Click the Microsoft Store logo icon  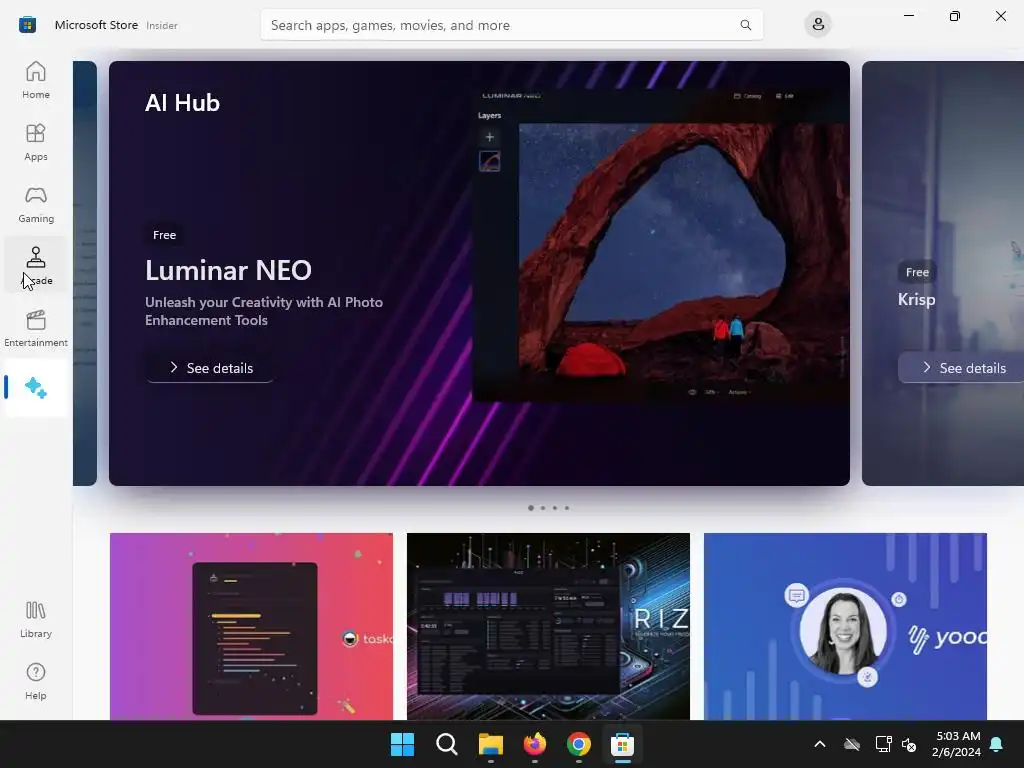27,25
